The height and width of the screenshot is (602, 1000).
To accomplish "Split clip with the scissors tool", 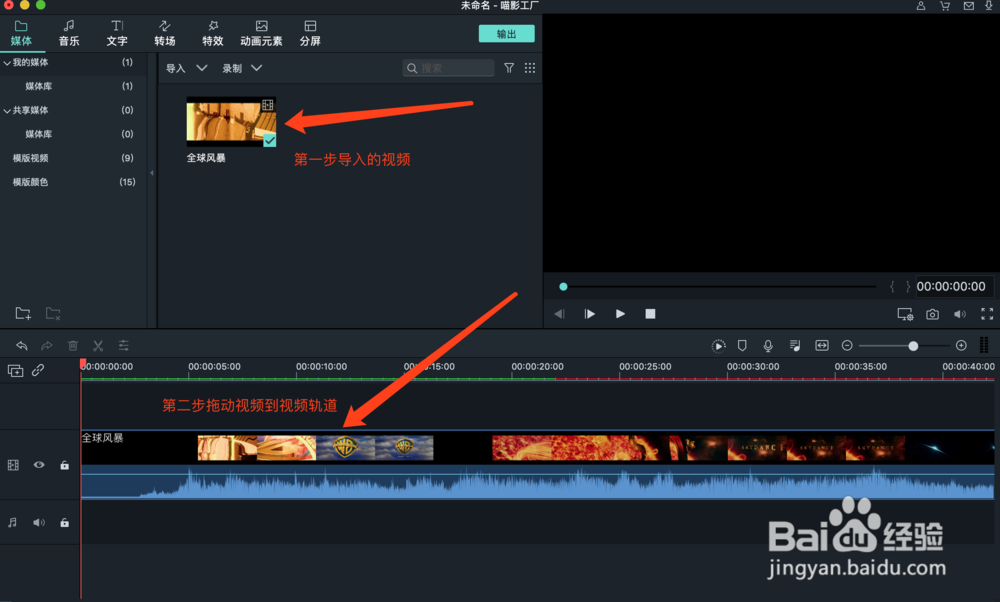I will (98, 346).
